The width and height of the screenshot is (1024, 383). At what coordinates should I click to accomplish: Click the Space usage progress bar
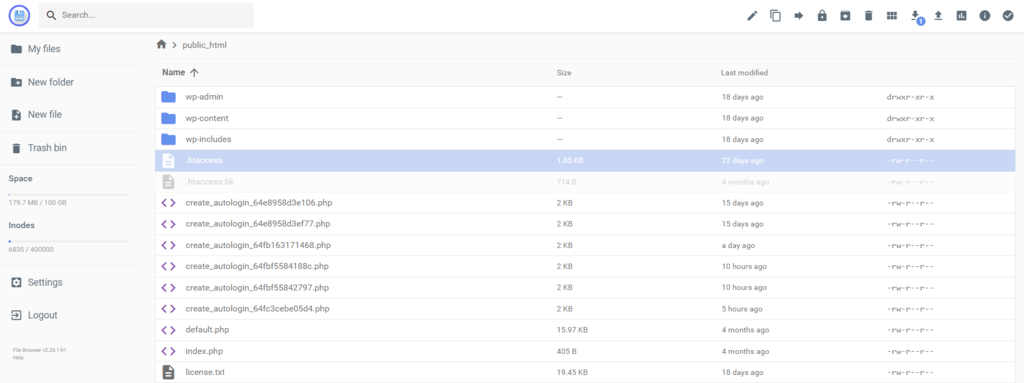coord(69,195)
